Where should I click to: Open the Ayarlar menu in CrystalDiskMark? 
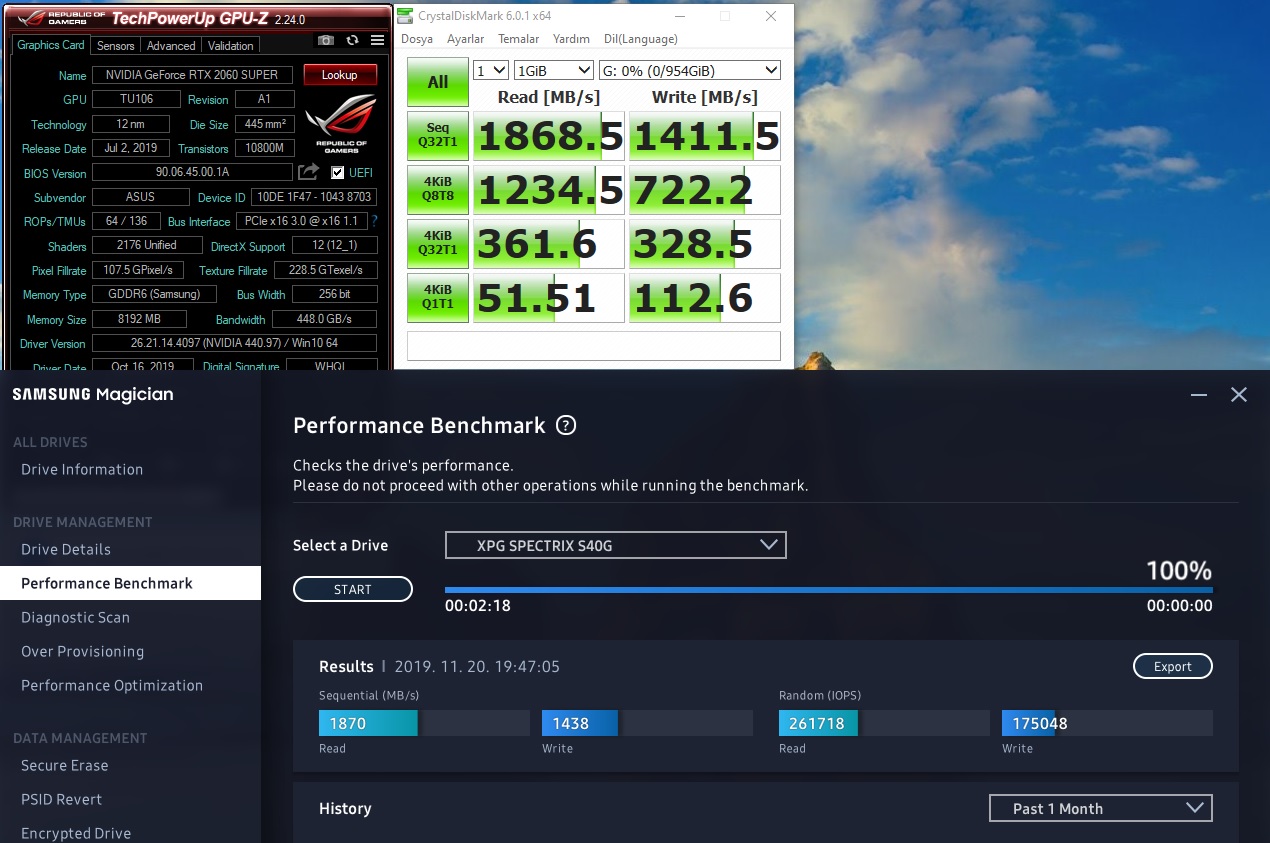(x=465, y=39)
